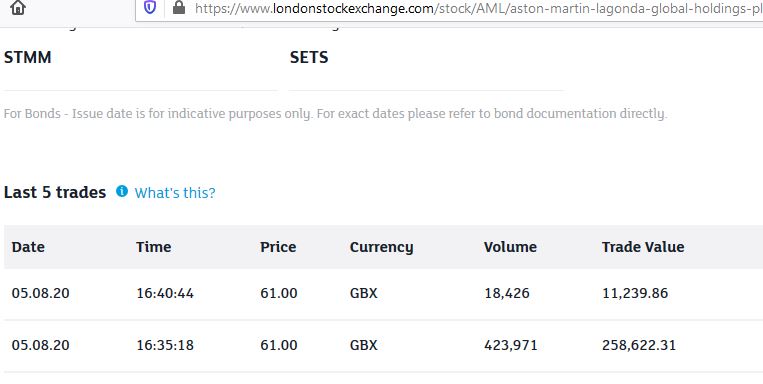
Task: Click the info icon beside Last 5 trades
Action: (122, 191)
